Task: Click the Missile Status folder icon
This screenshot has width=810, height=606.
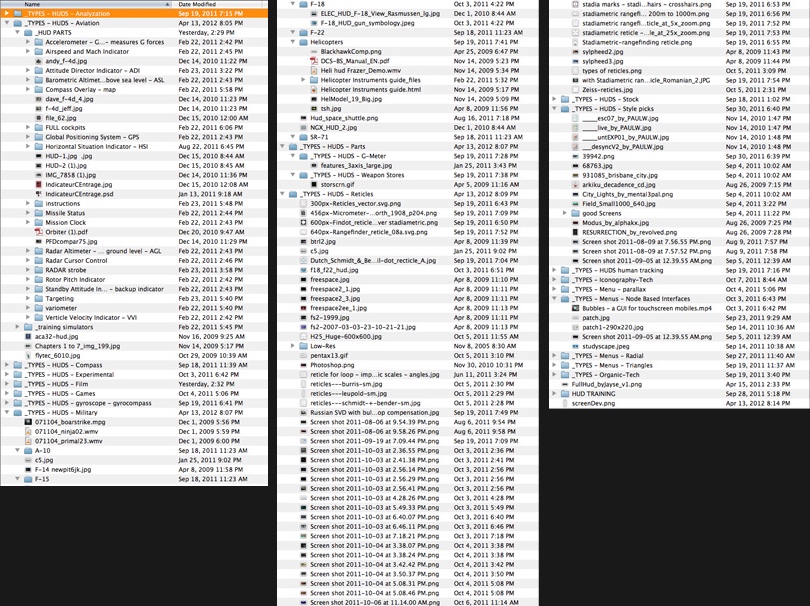Action: pos(39,213)
